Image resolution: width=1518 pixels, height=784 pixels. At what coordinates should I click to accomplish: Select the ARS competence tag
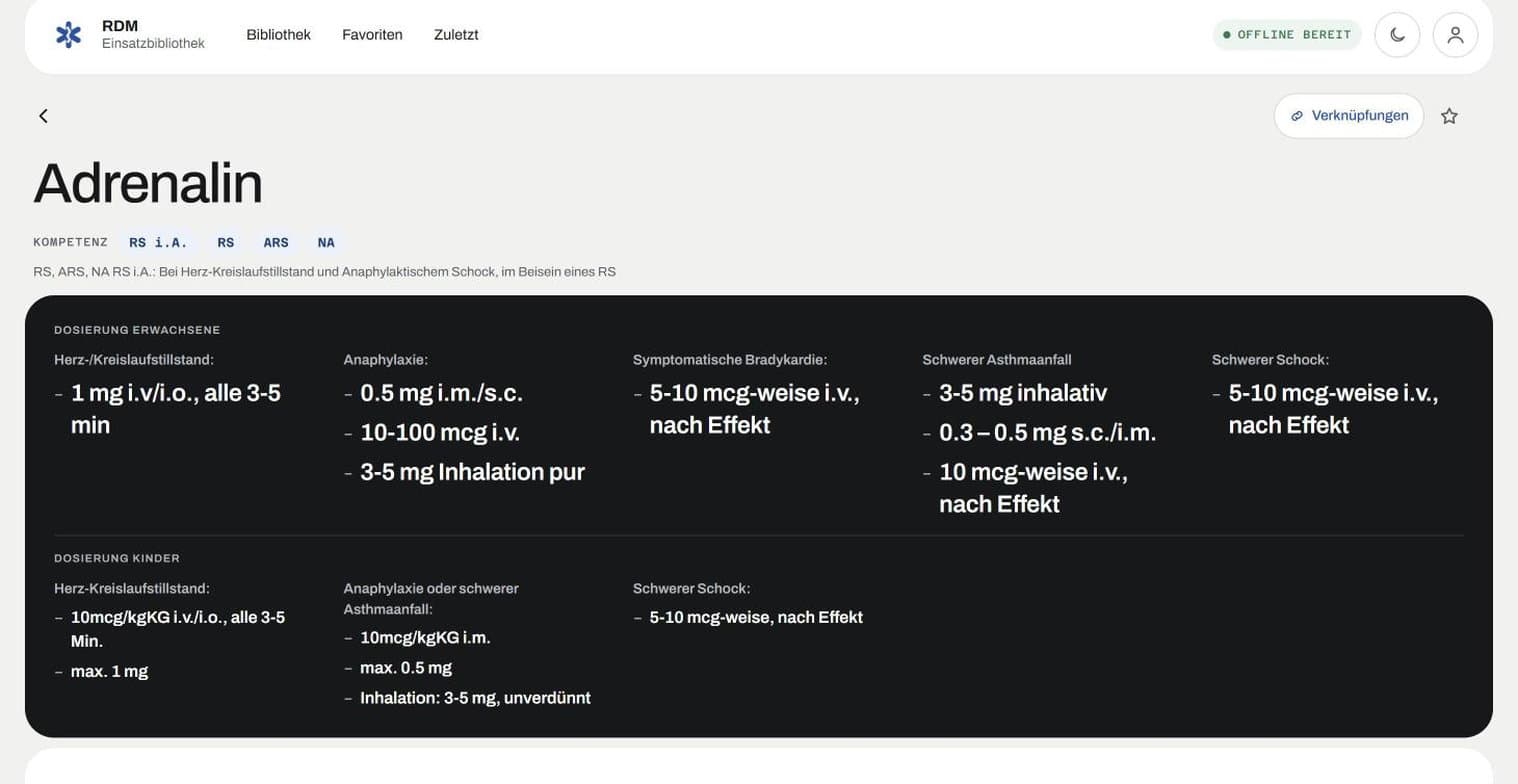coord(276,242)
